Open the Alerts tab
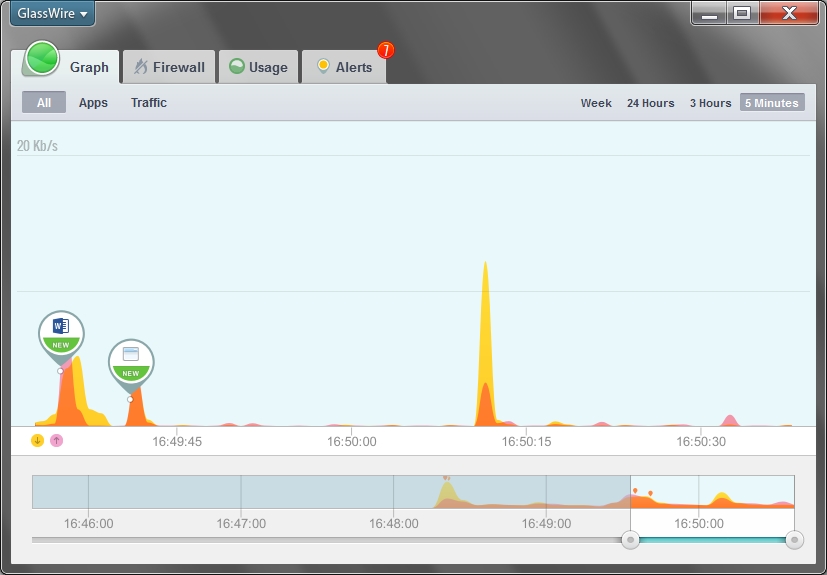Screen dimensions: 827x575 [x=344, y=67]
